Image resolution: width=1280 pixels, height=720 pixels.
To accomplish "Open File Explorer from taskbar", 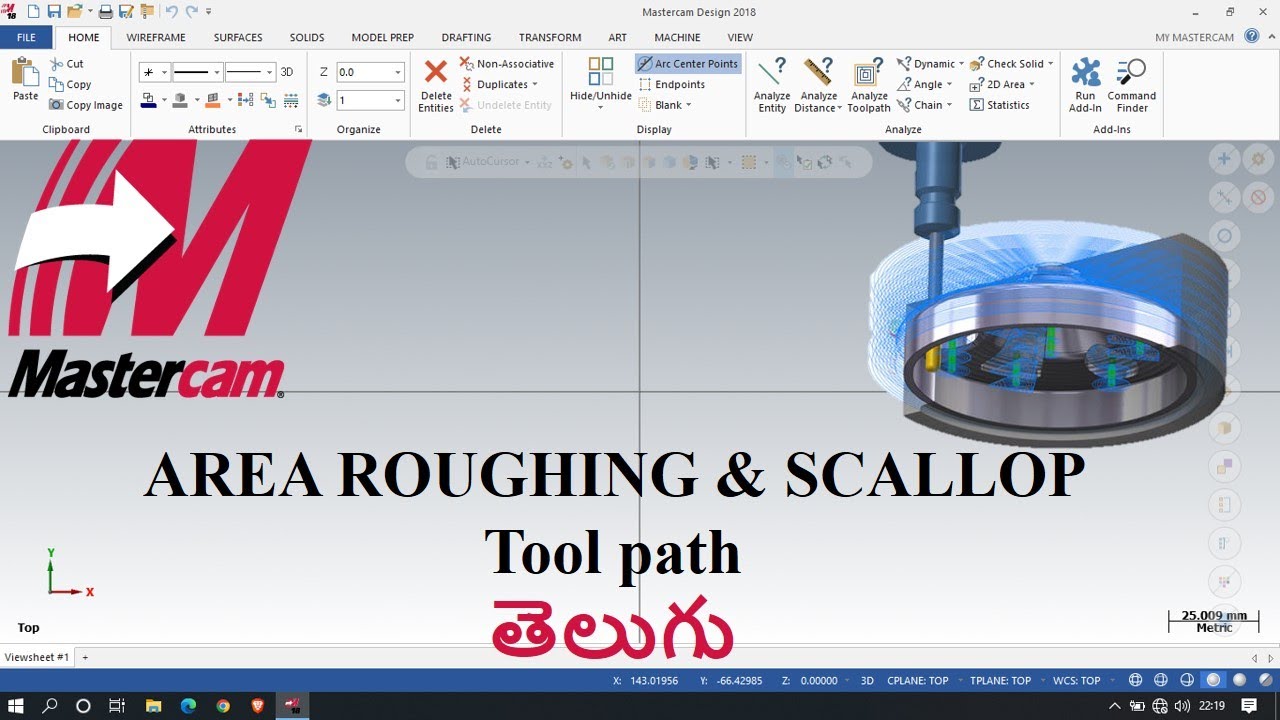I will (x=153, y=706).
